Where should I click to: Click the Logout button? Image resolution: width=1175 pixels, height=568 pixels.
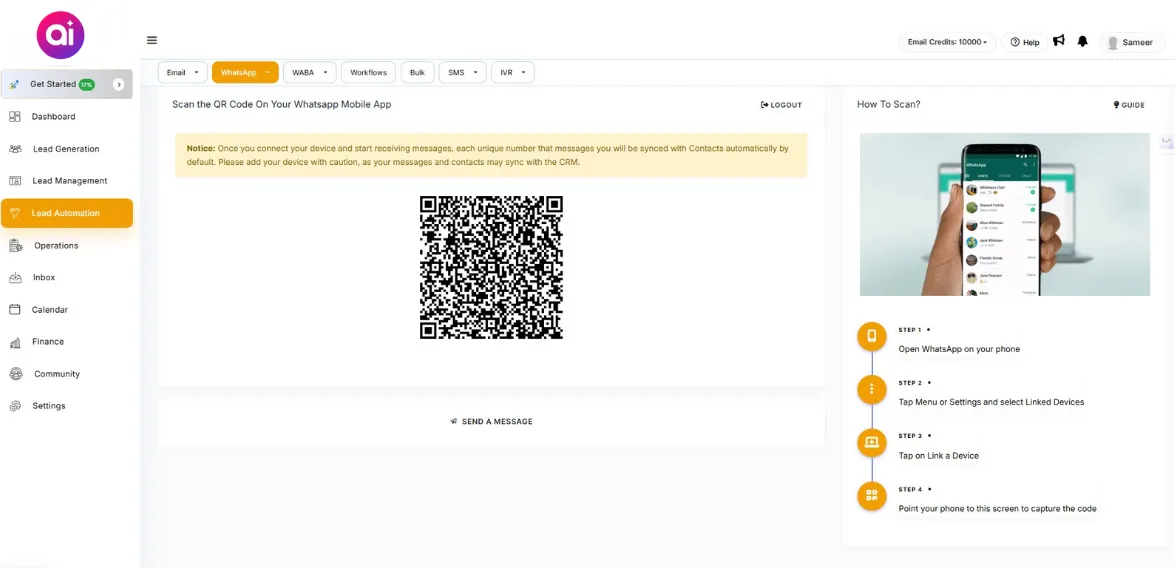781,105
